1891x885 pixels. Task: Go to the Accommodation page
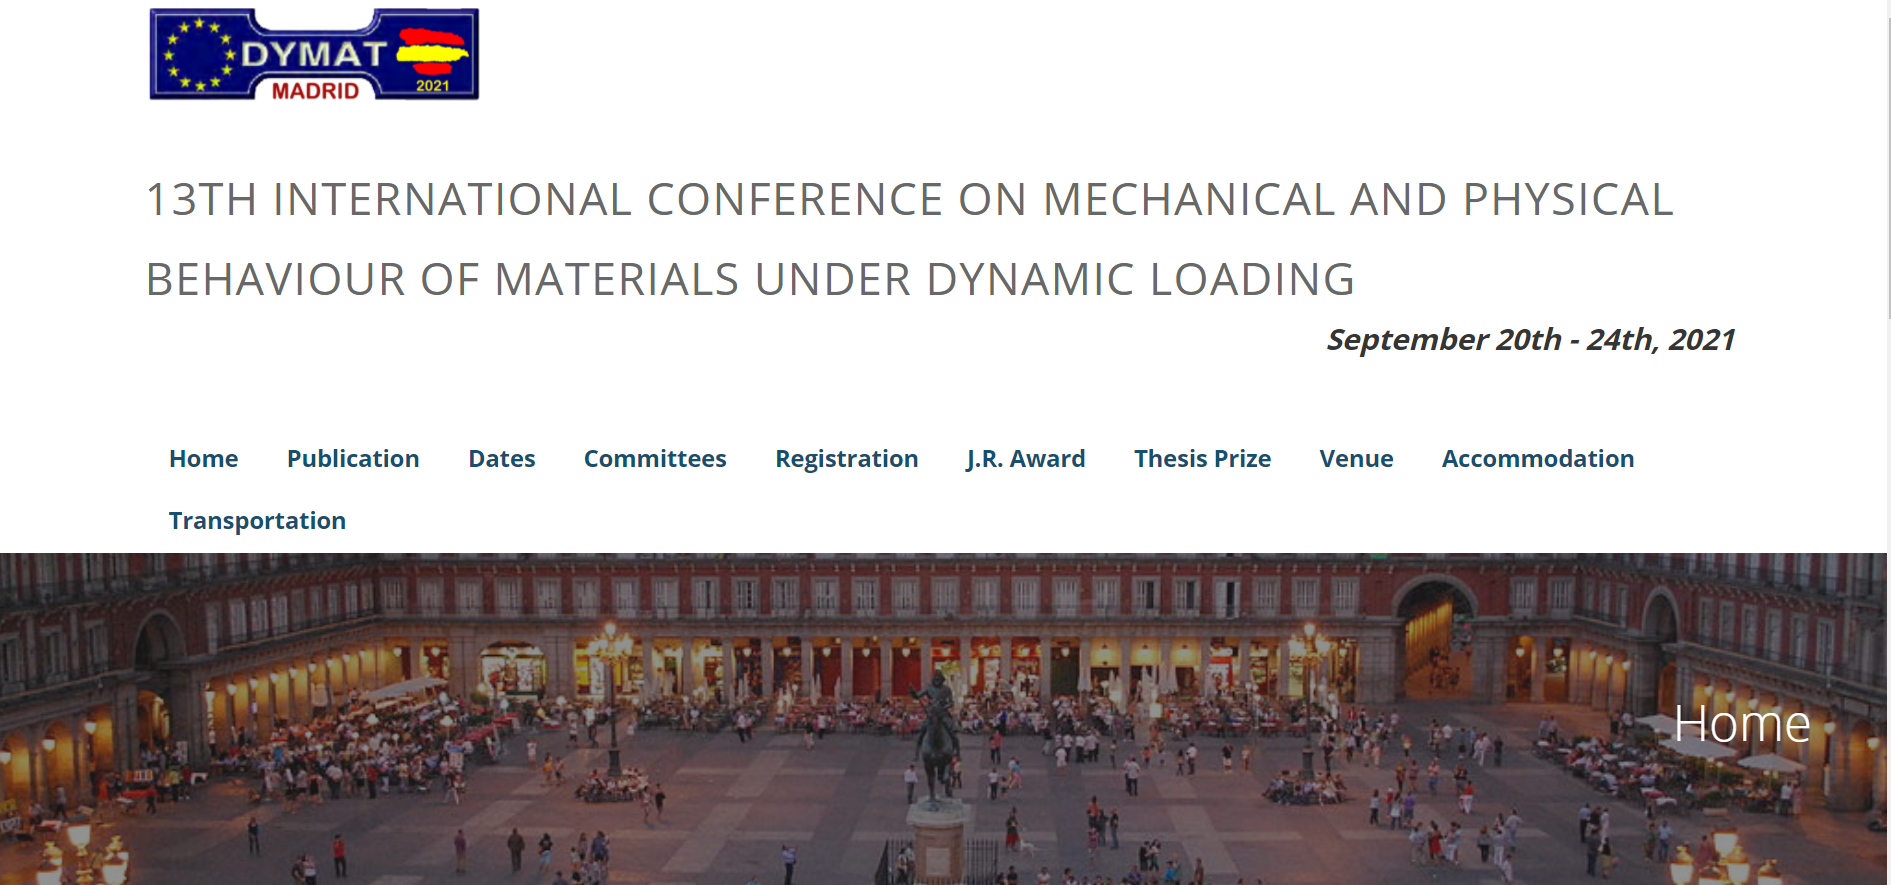1537,459
